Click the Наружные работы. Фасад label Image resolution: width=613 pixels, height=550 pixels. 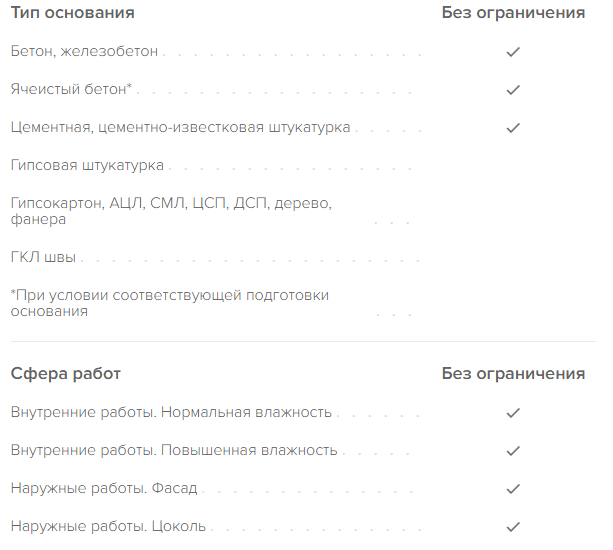[104, 488]
